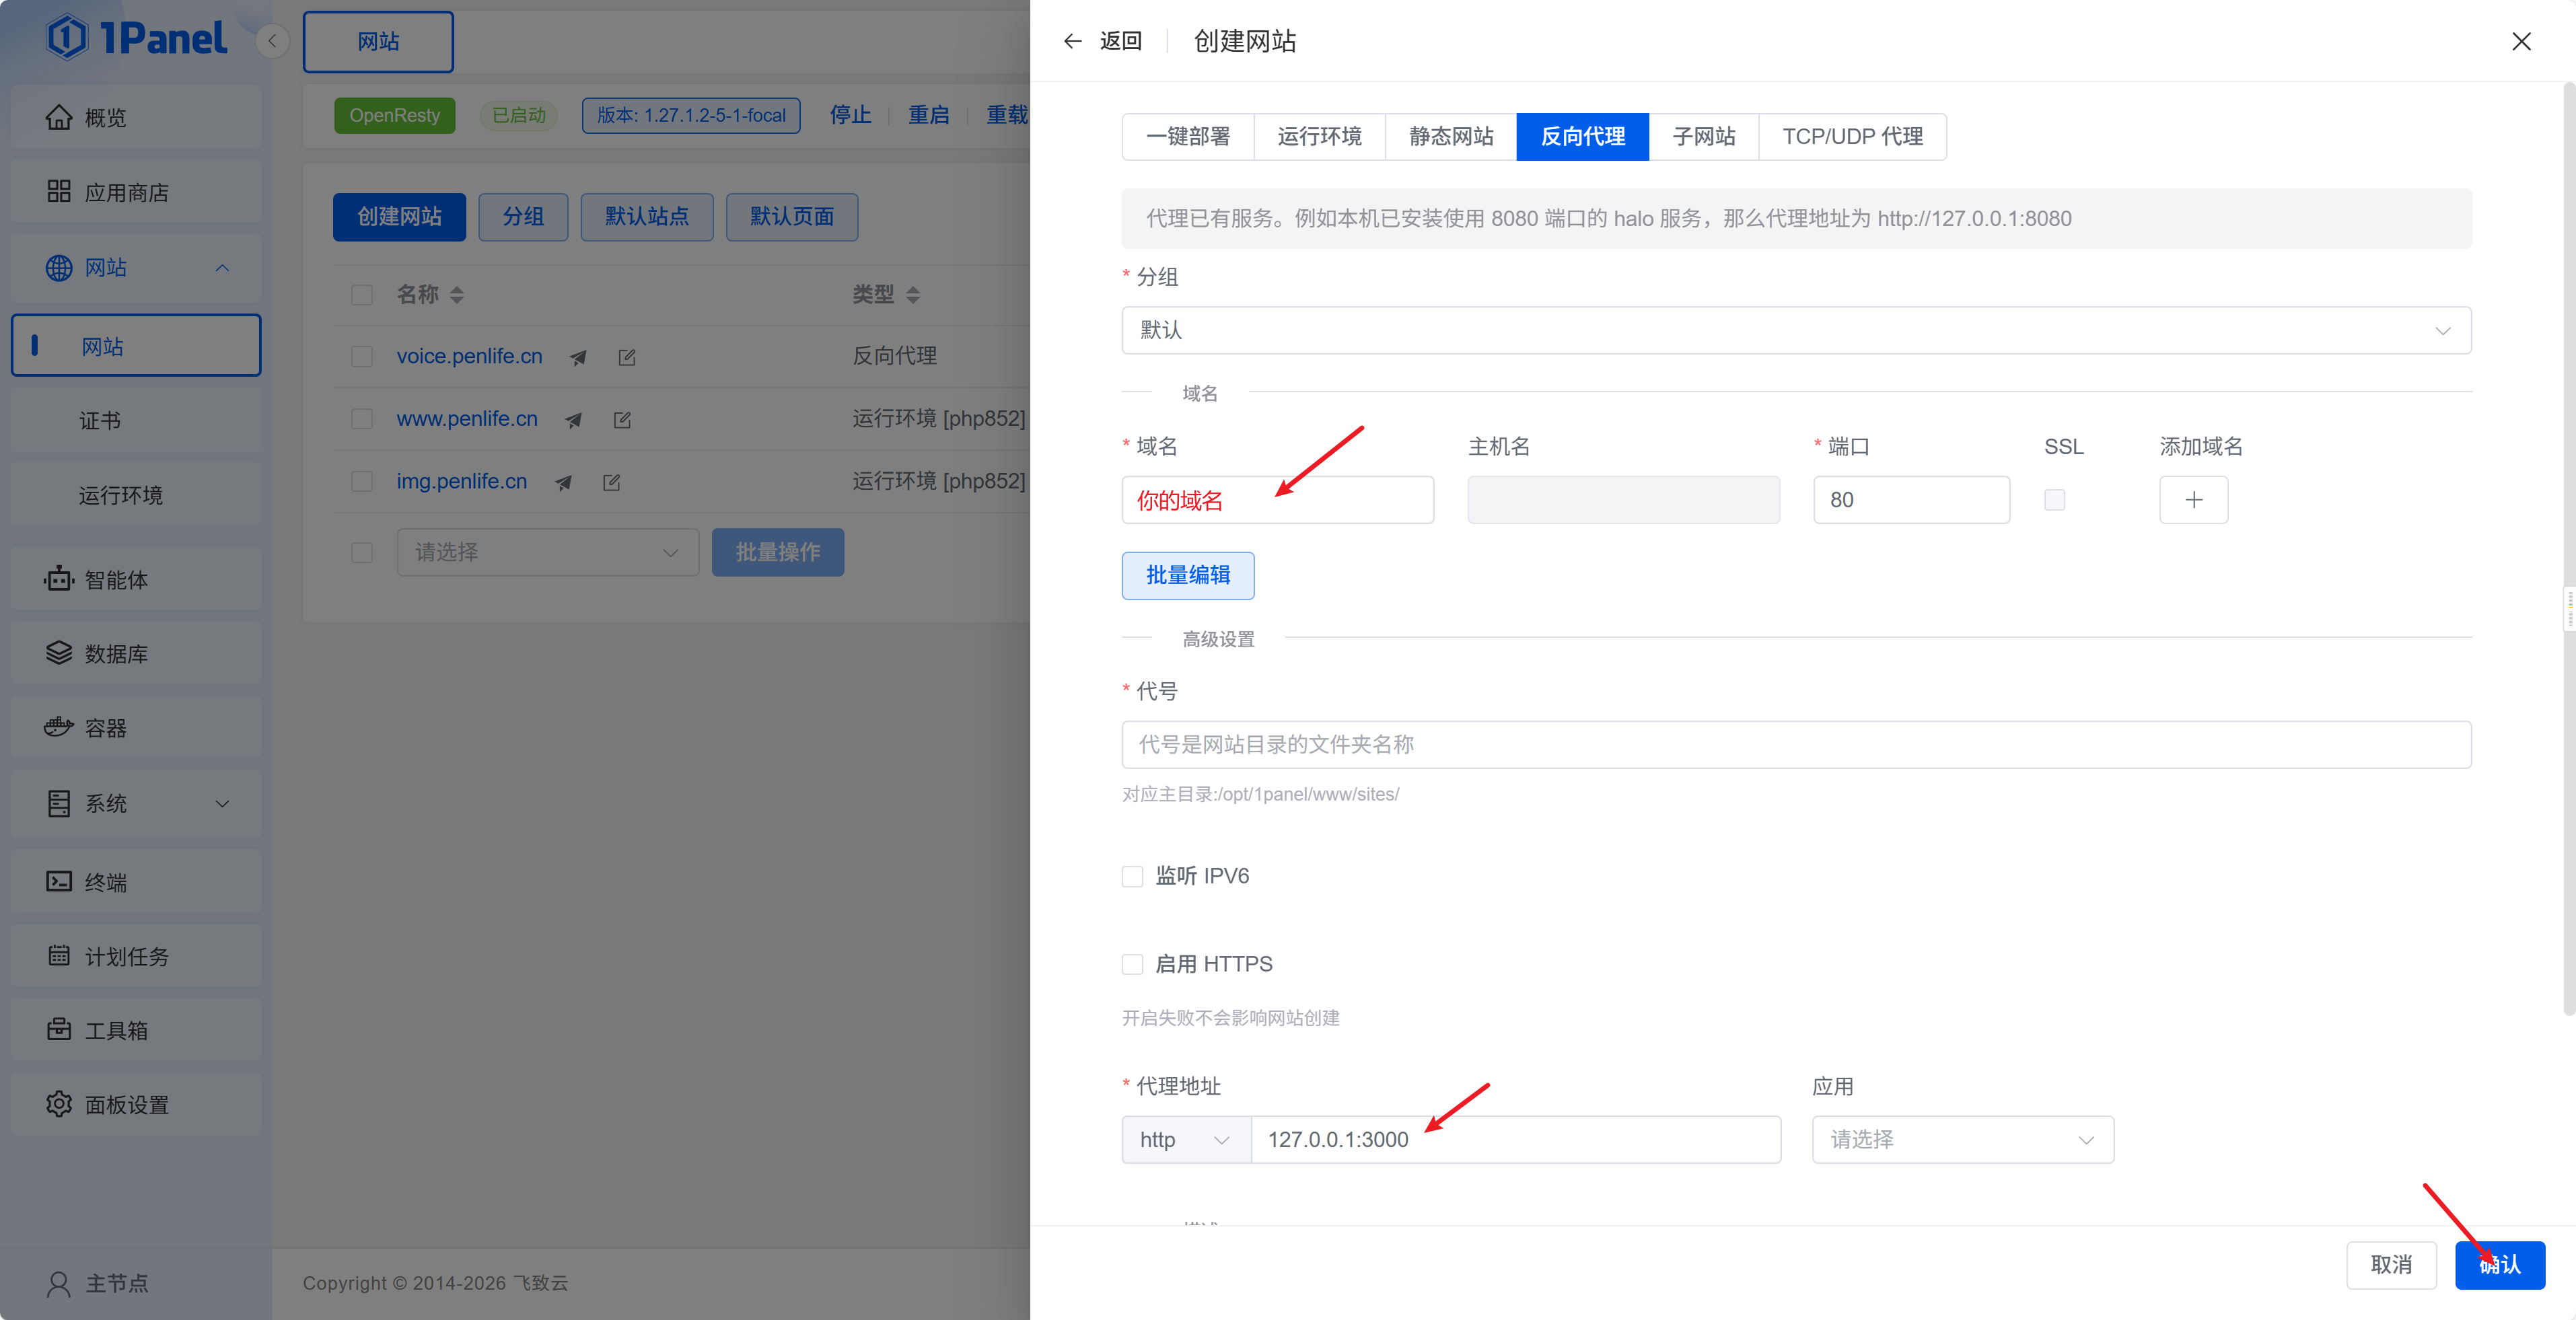Go to 数据库 database section
This screenshot has height=1320, width=2576.
pos(115,654)
